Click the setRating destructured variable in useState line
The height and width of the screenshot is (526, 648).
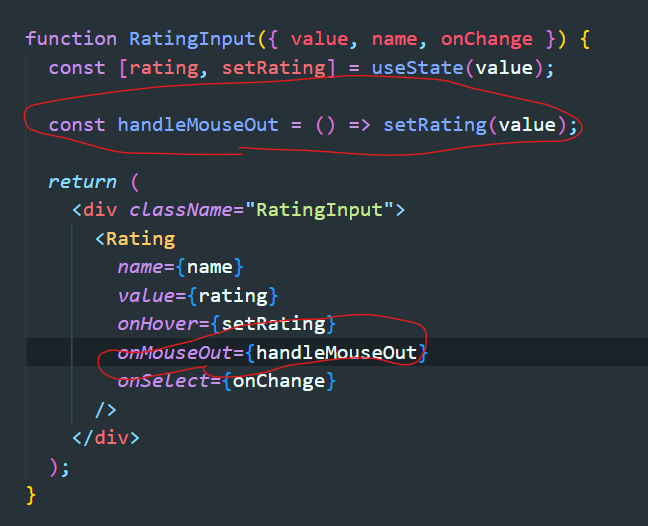(x=274, y=68)
